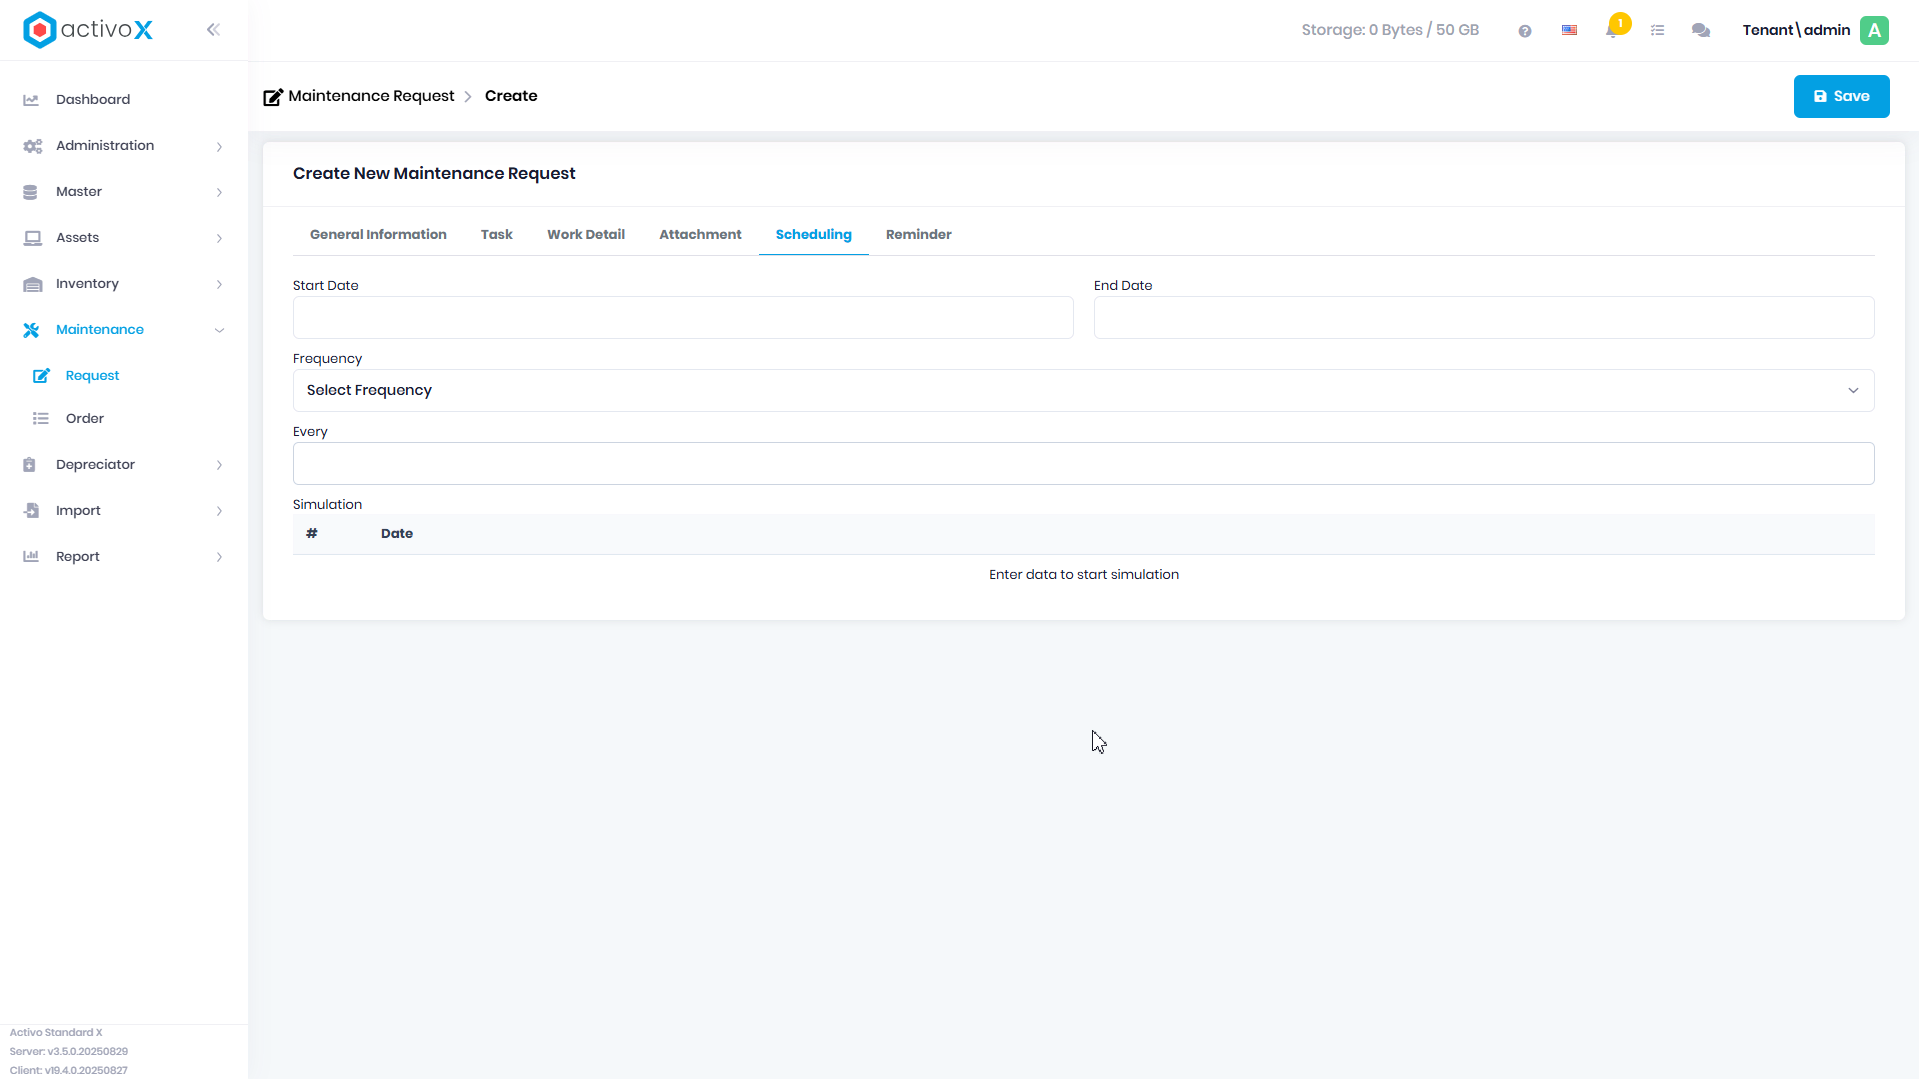The width and height of the screenshot is (1919, 1079).
Task: Click the Report bar chart icon
Action: point(31,557)
